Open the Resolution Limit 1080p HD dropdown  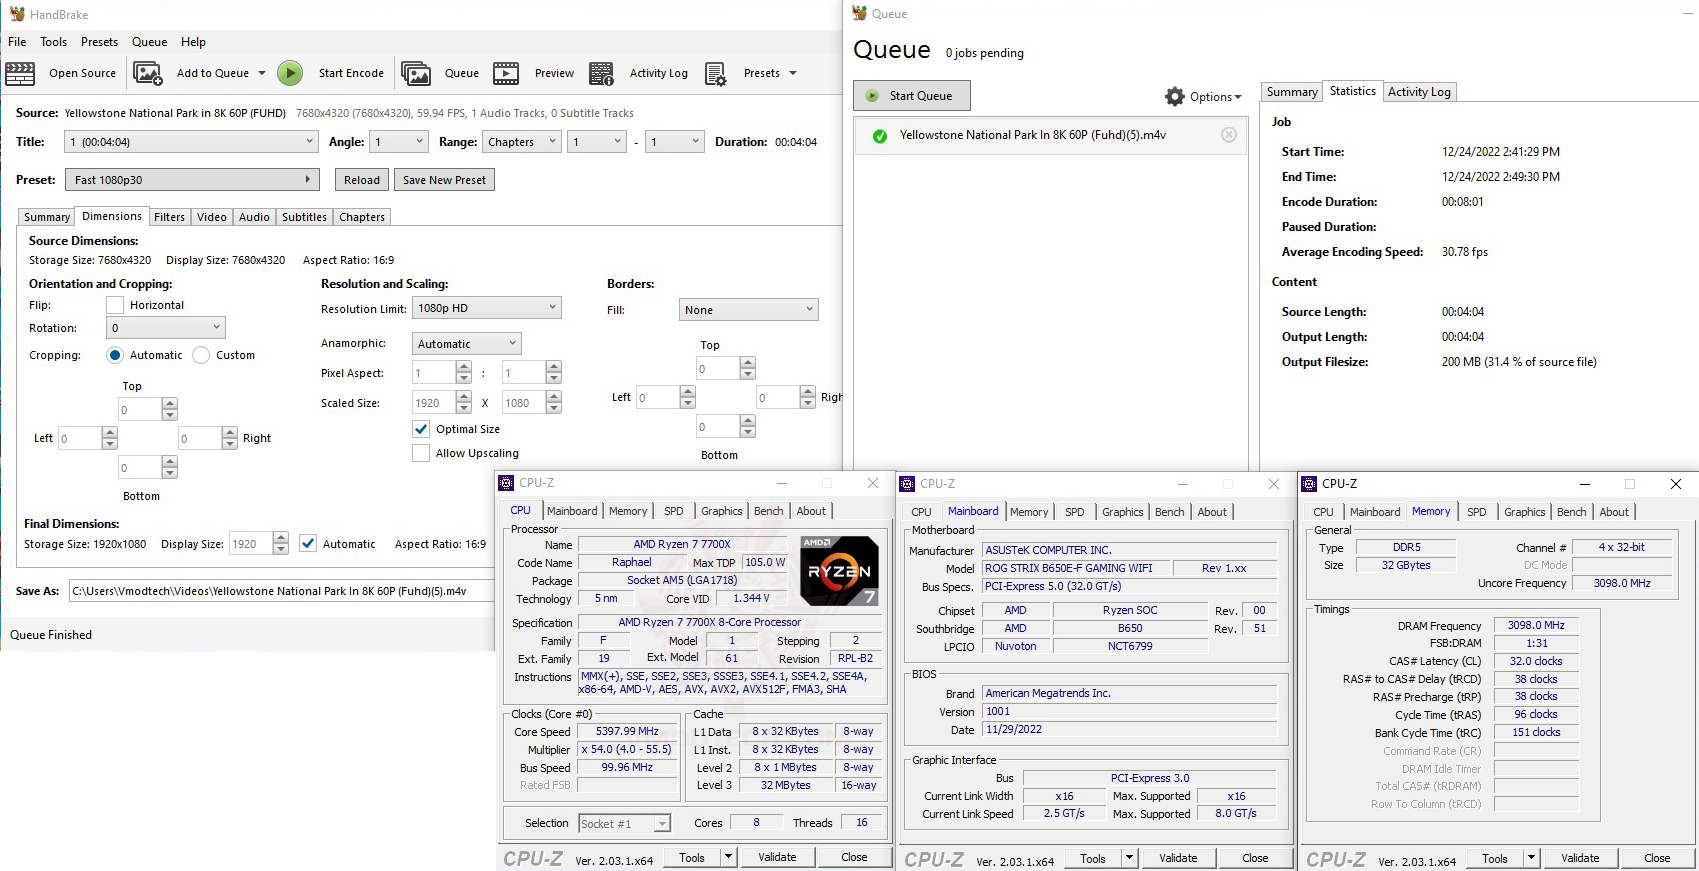[487, 308]
